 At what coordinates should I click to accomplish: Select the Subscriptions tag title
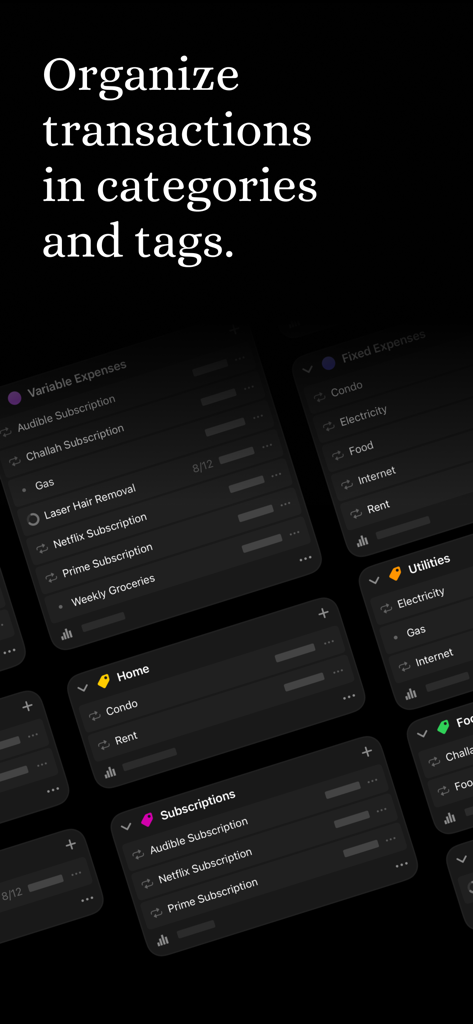(198, 805)
